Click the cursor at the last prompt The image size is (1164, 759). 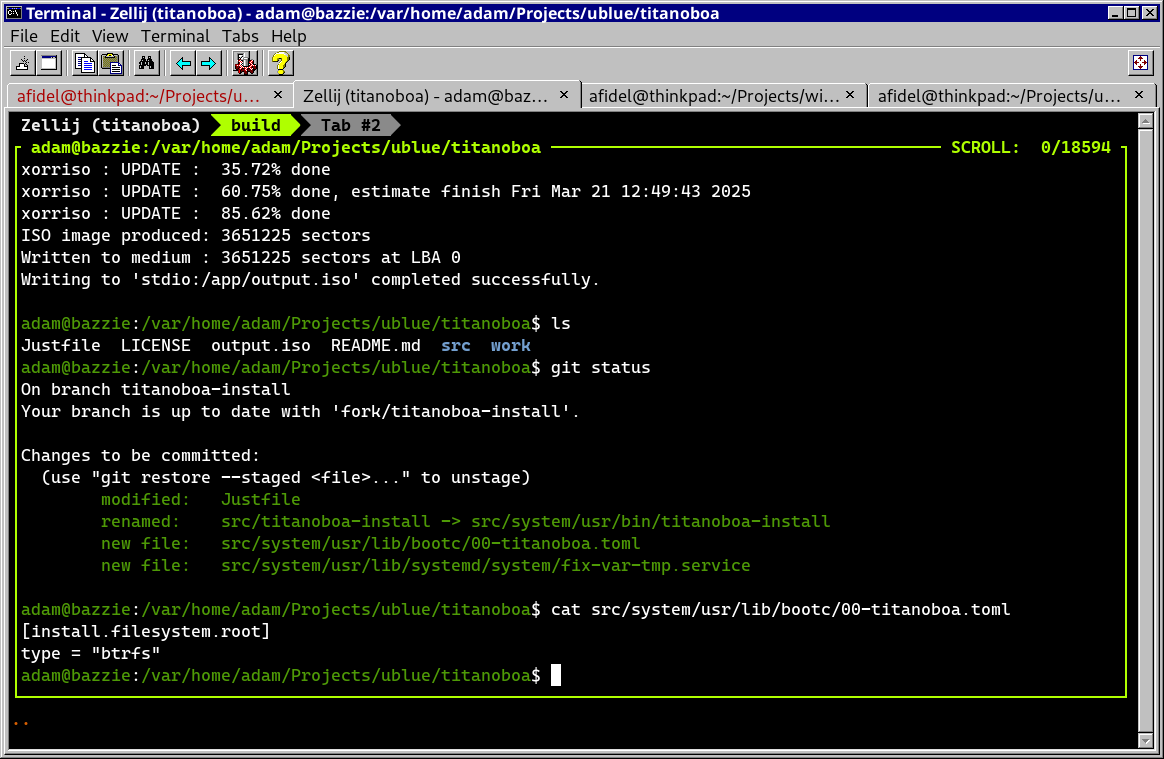556,675
